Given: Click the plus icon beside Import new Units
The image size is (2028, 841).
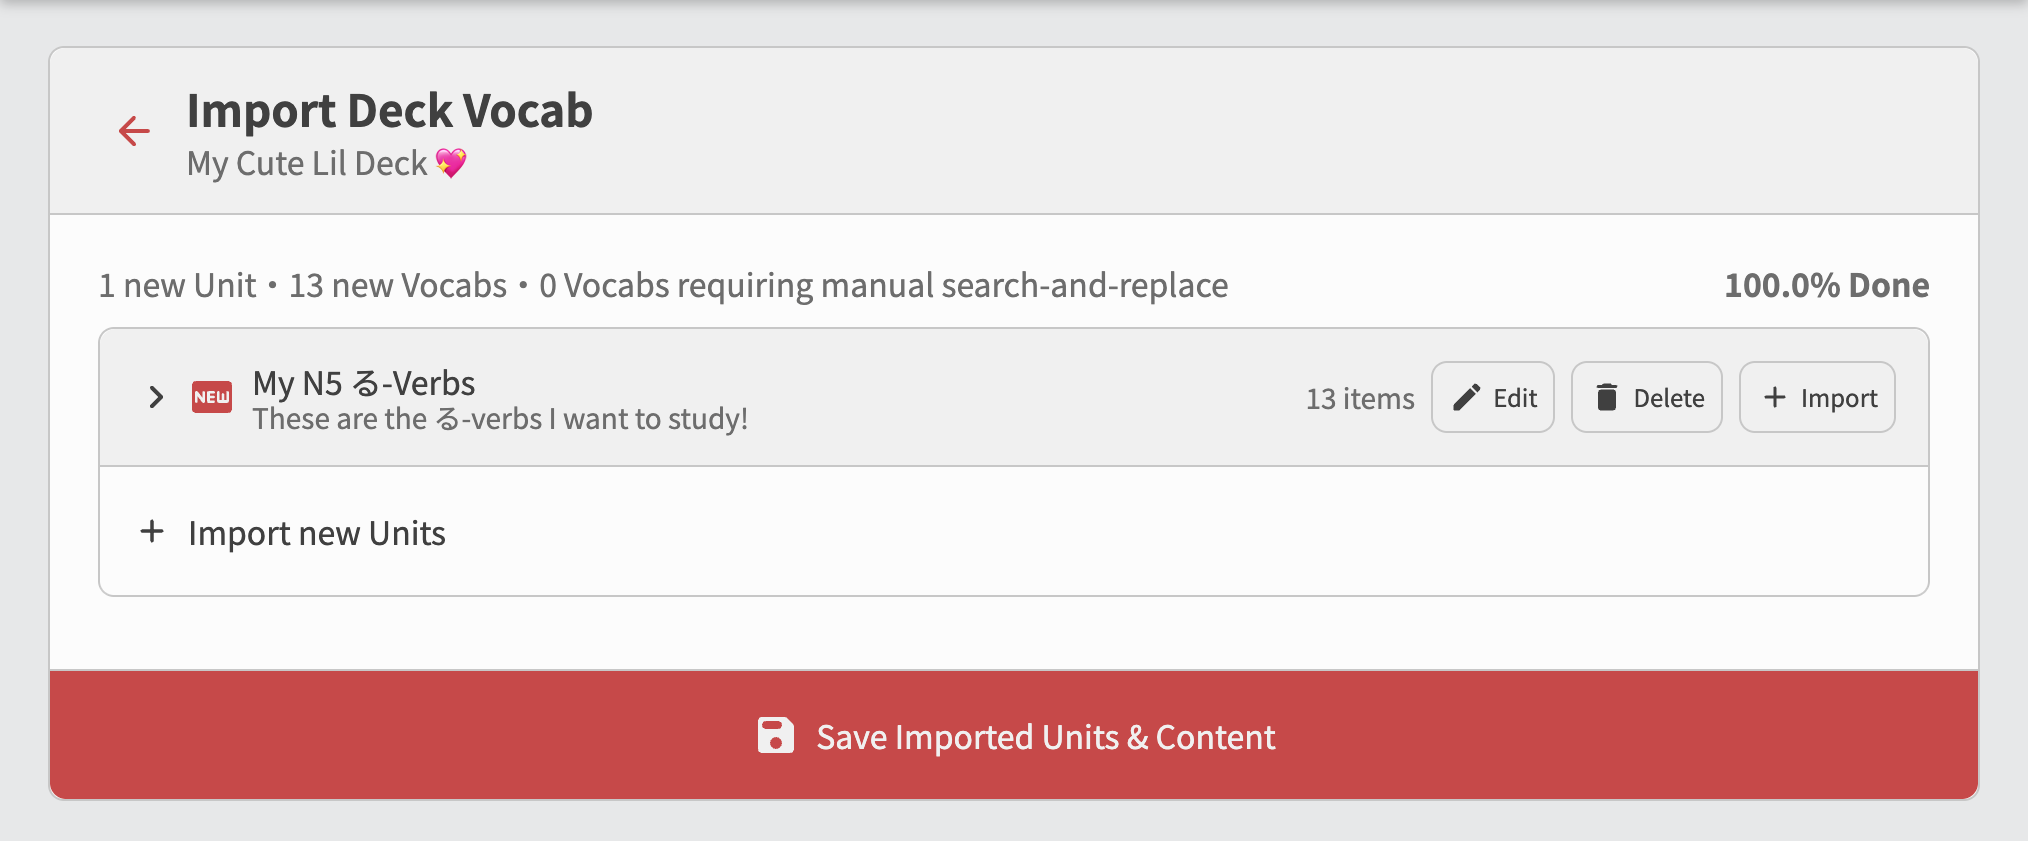Looking at the screenshot, I should [152, 531].
